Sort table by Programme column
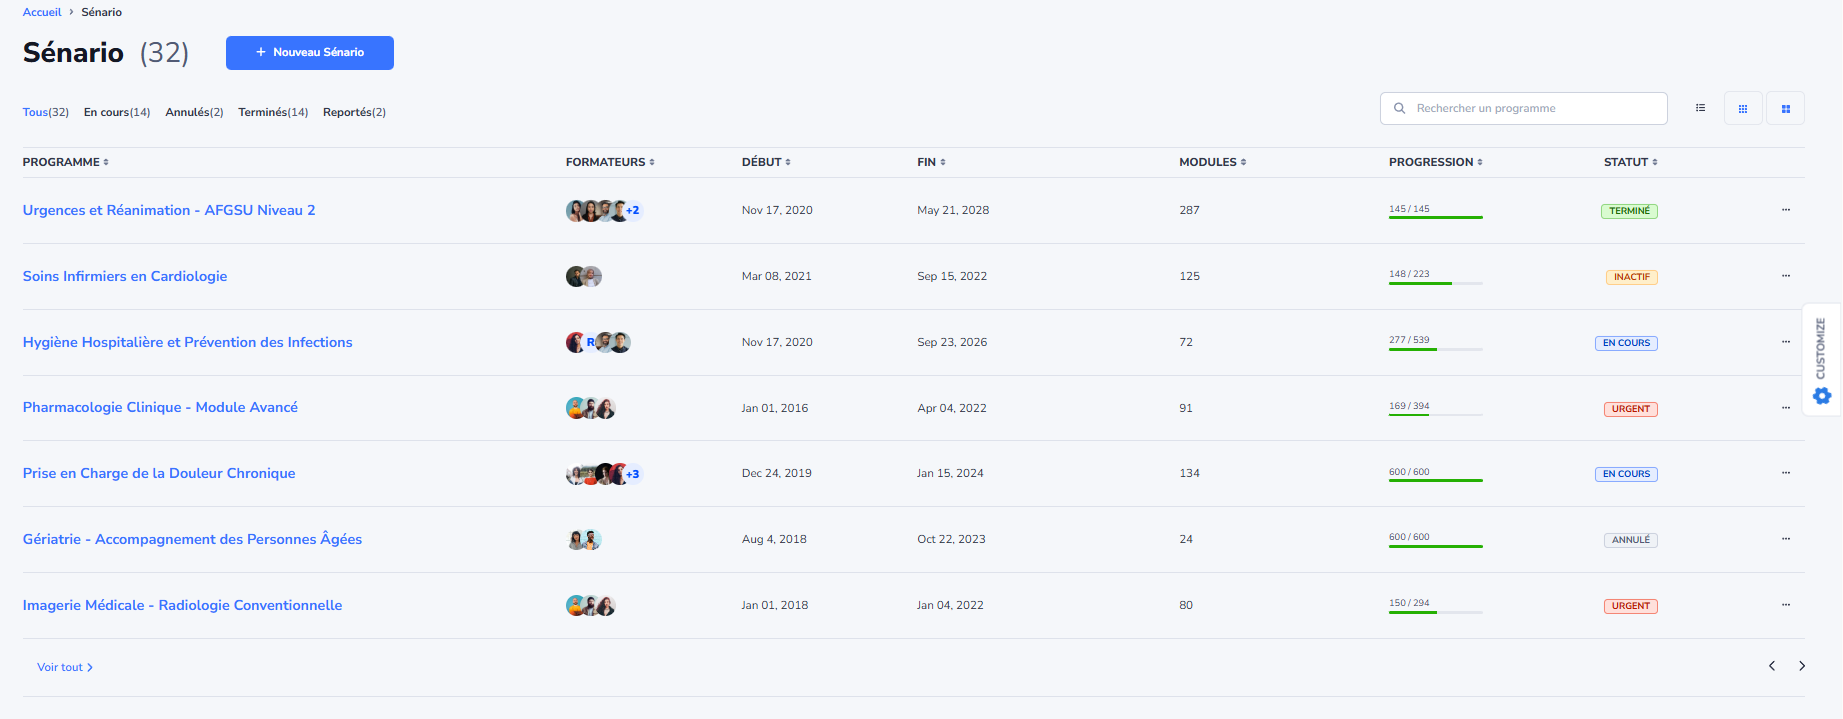 (66, 162)
